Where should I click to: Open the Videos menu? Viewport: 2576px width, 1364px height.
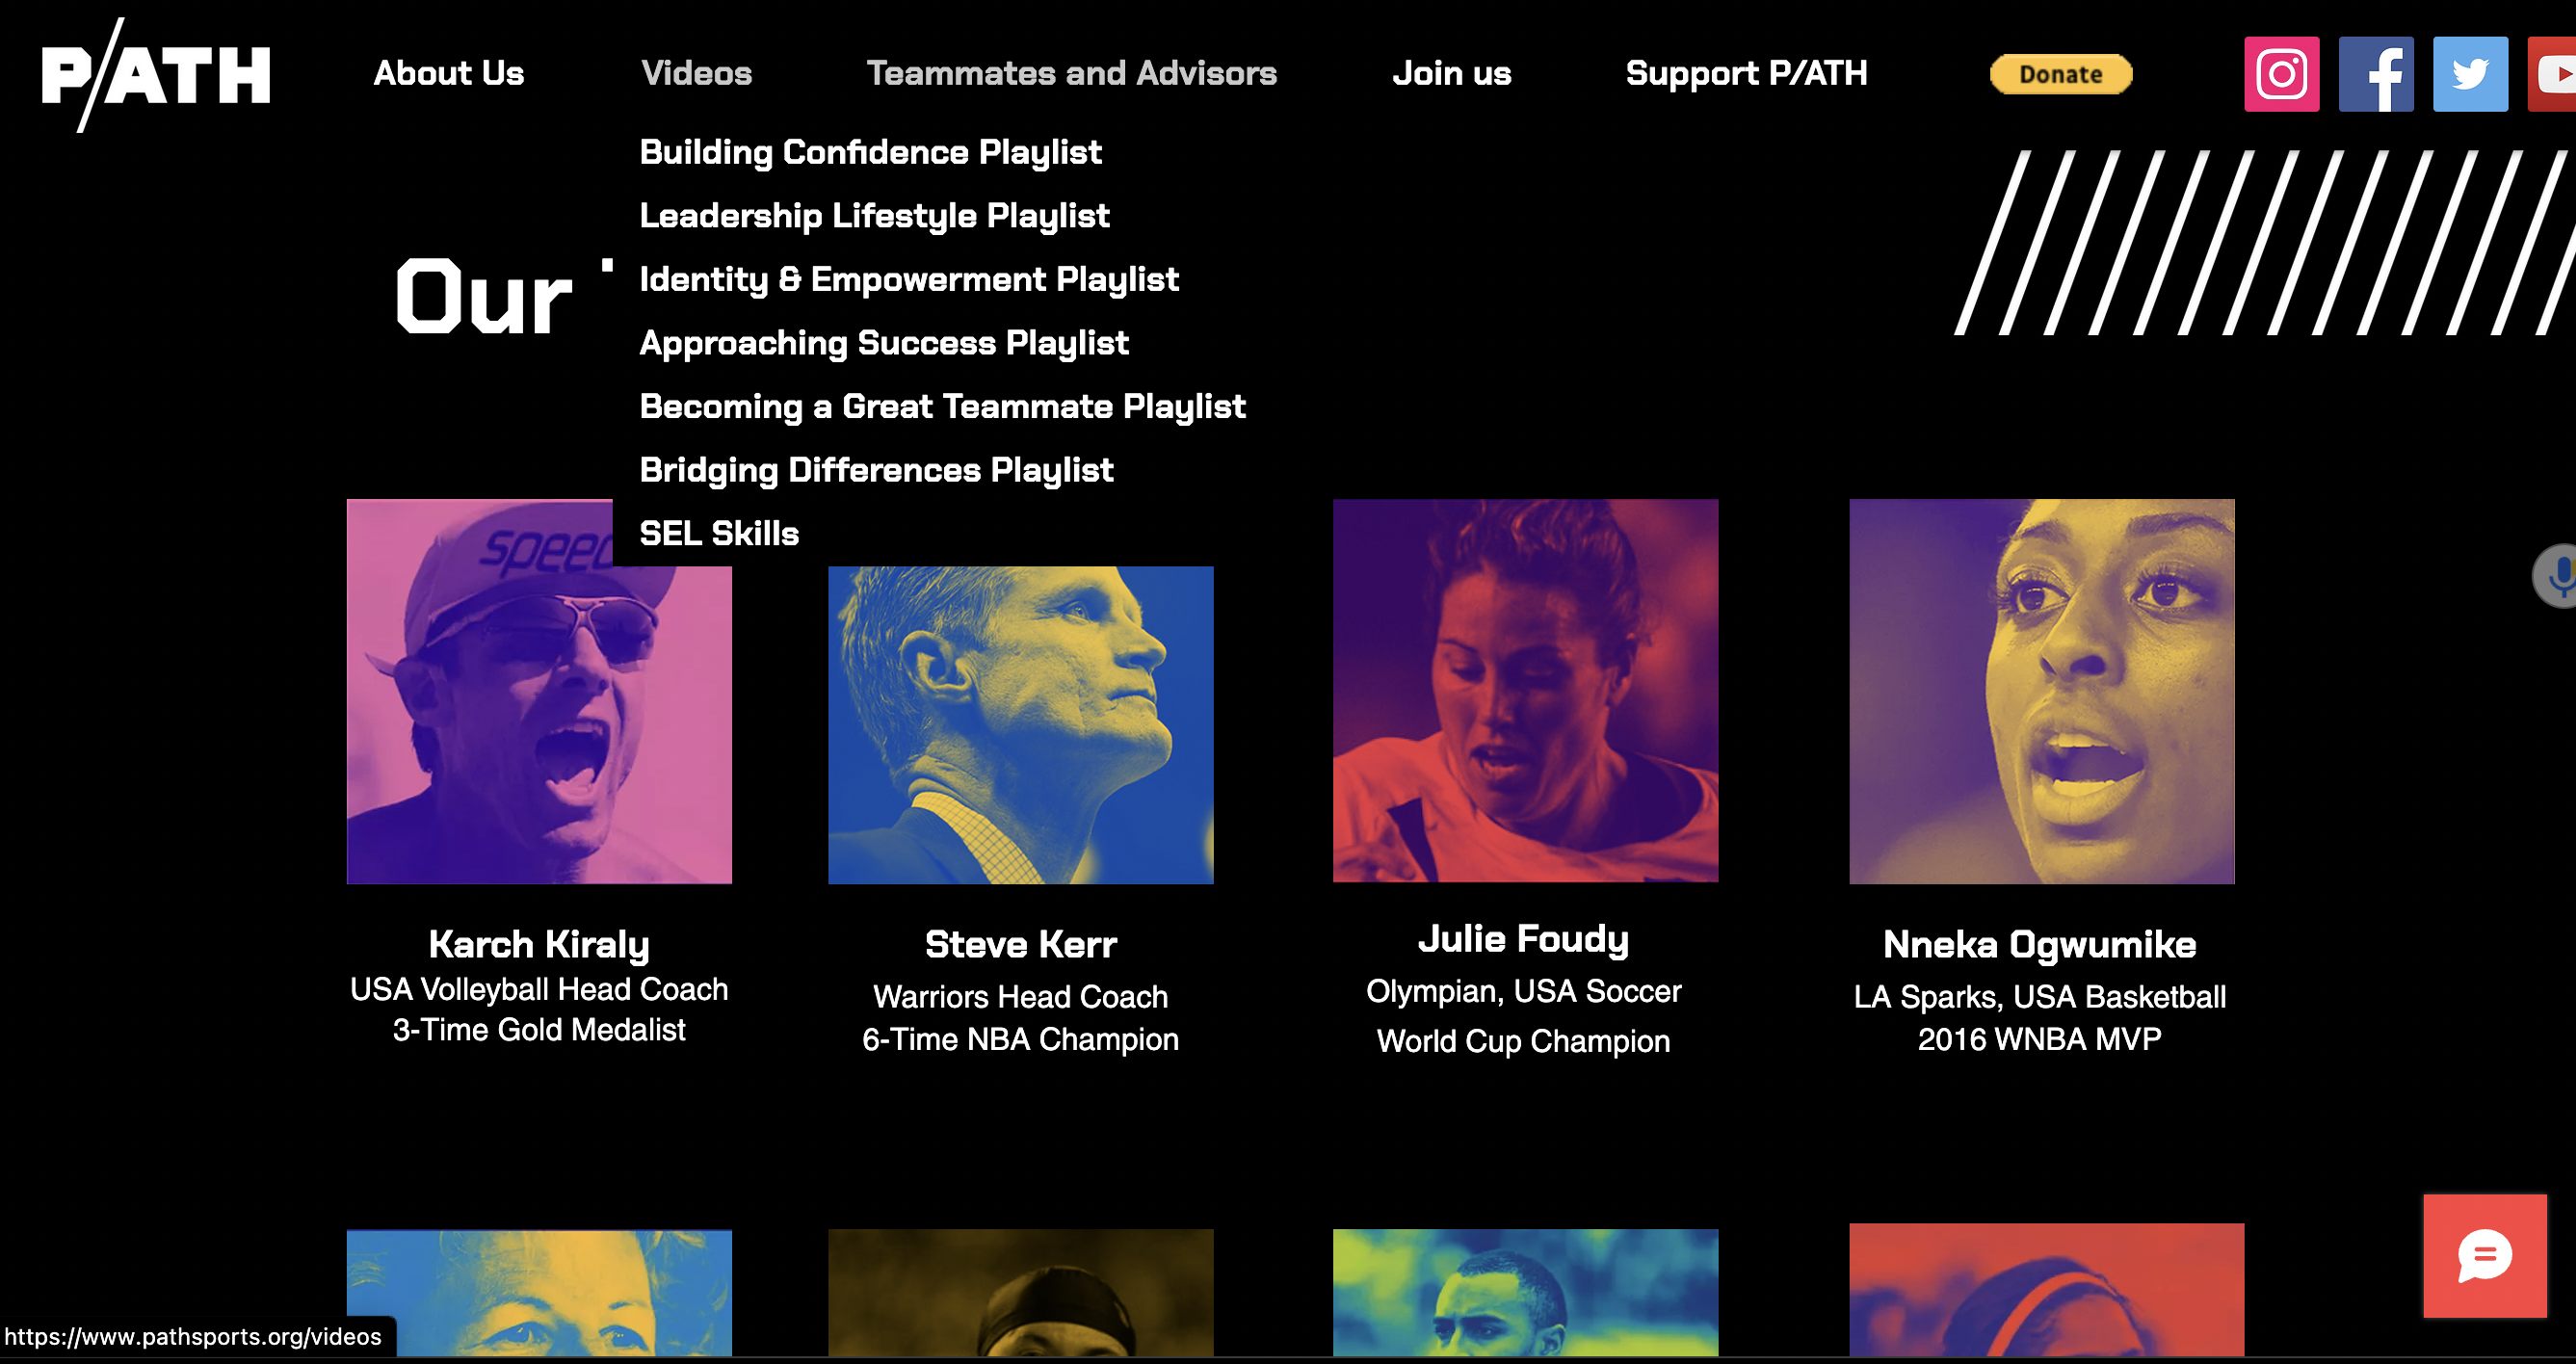point(696,73)
